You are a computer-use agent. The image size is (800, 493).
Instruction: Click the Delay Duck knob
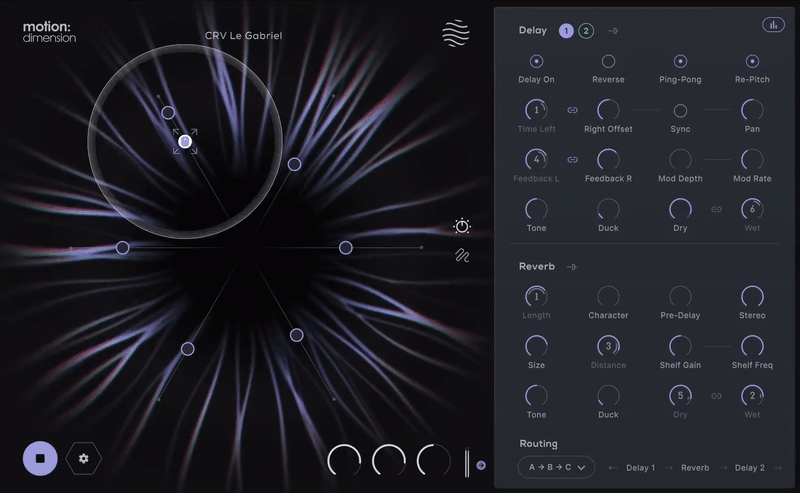tap(608, 209)
